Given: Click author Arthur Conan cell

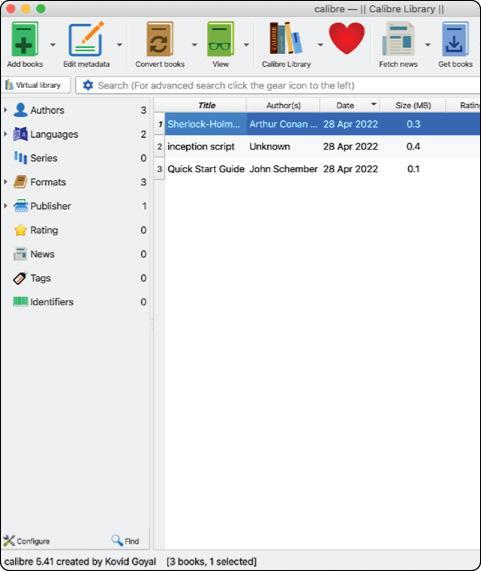Looking at the screenshot, I should click(x=283, y=124).
